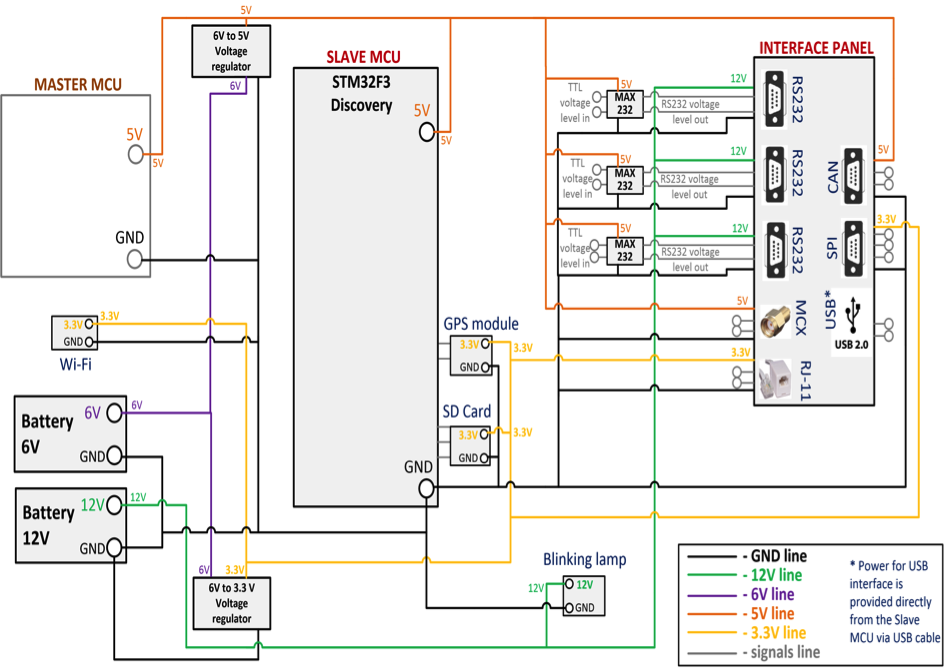Click the USB 2.0 trident symbol
Screen dimensions: 944x668
(x=851, y=315)
